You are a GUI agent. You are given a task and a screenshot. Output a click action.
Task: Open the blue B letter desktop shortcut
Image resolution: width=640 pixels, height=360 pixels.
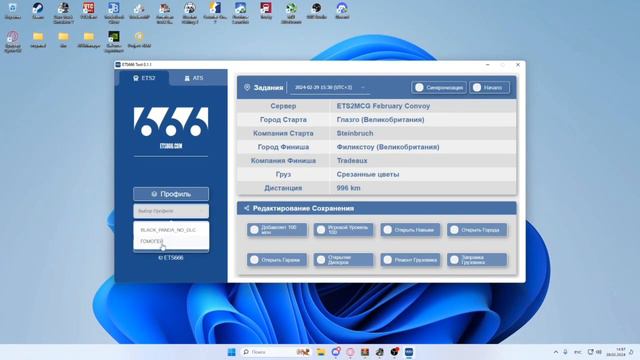(x=114, y=12)
